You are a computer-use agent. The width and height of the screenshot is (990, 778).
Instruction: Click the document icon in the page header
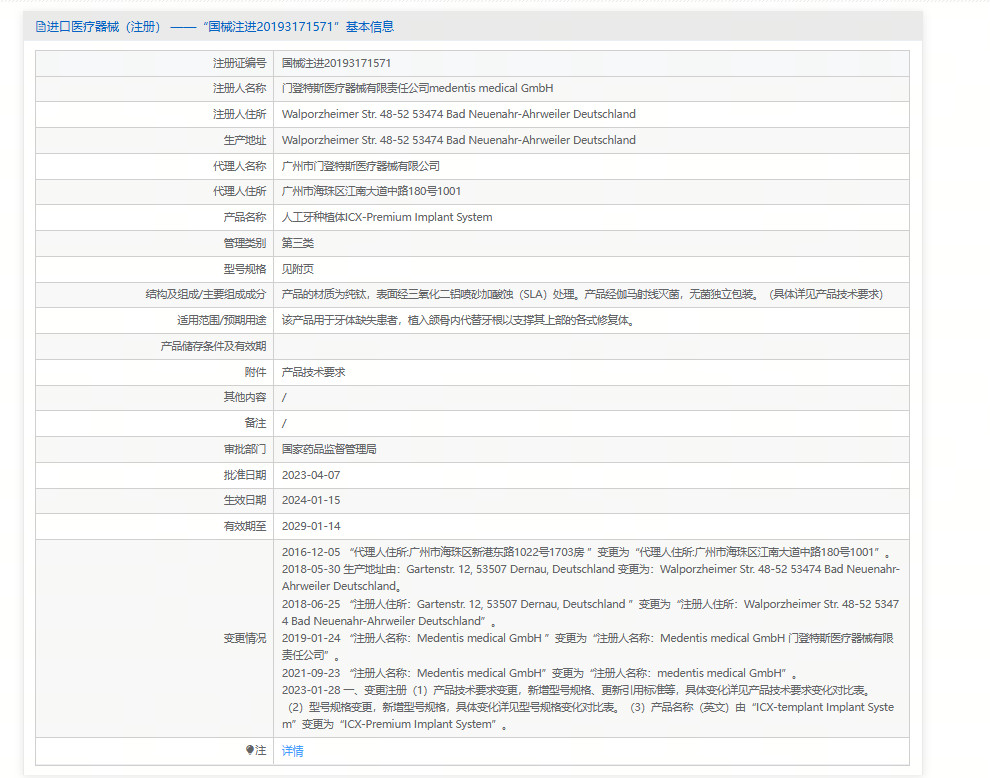40,27
